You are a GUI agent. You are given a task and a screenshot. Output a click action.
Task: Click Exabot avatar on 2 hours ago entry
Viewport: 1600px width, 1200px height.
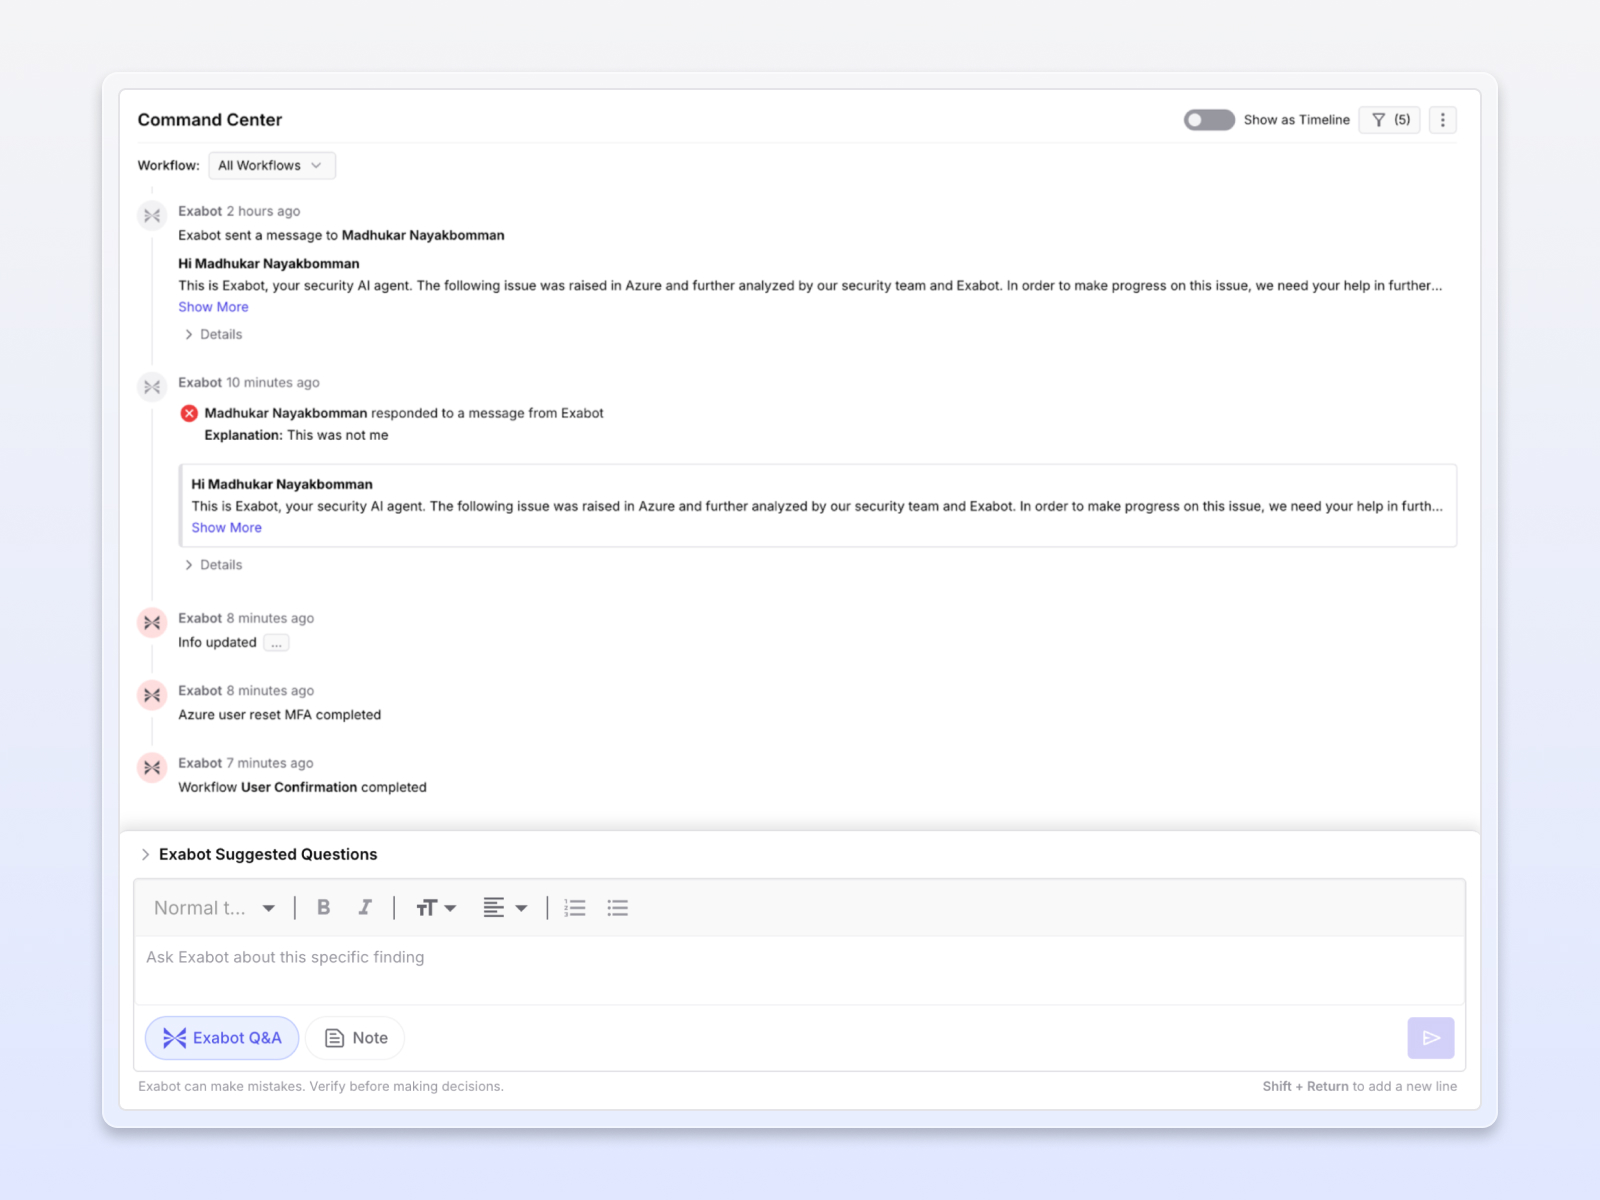pyautogui.click(x=152, y=215)
